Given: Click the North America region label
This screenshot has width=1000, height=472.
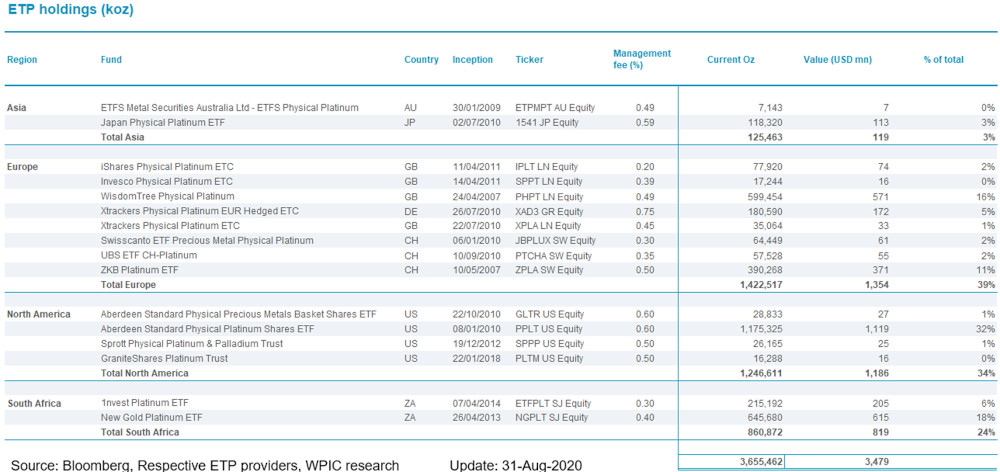Looking at the screenshot, I should [x=39, y=314].
